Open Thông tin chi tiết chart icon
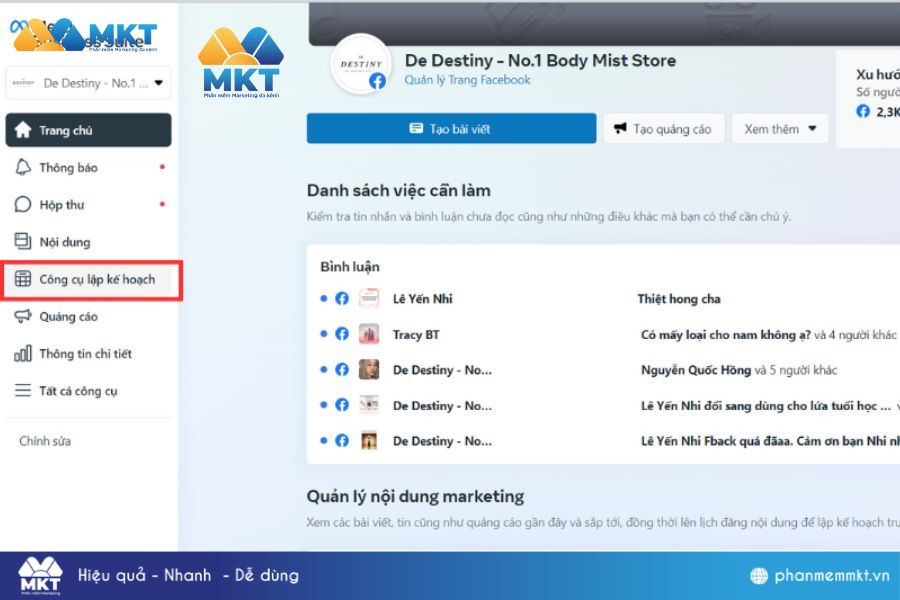The height and width of the screenshot is (600, 900). point(23,353)
